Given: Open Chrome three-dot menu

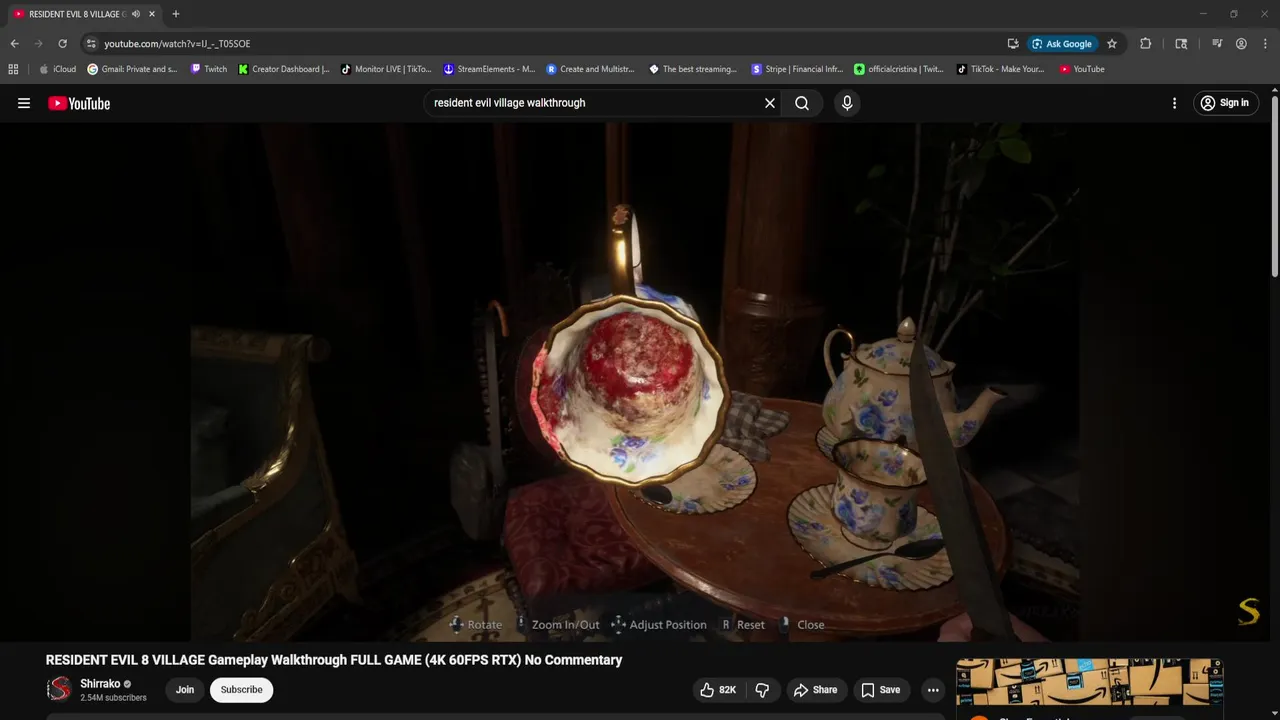Looking at the screenshot, I should coord(1263,44).
